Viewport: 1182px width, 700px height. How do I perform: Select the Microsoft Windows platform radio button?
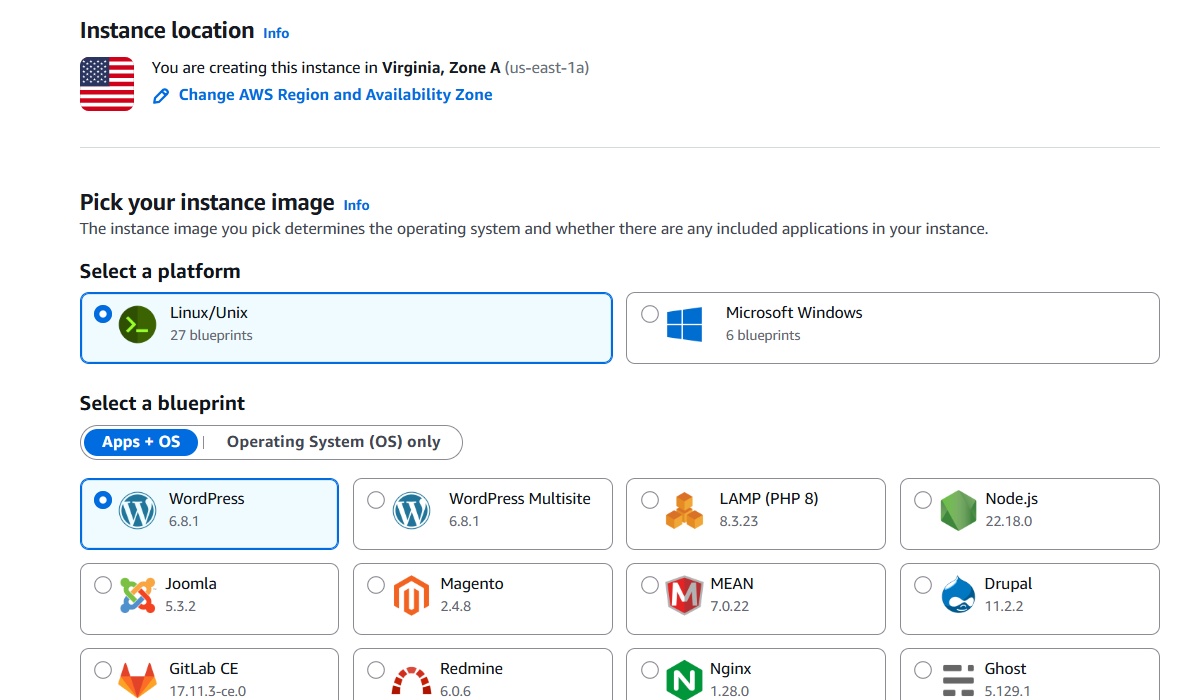[x=650, y=314]
